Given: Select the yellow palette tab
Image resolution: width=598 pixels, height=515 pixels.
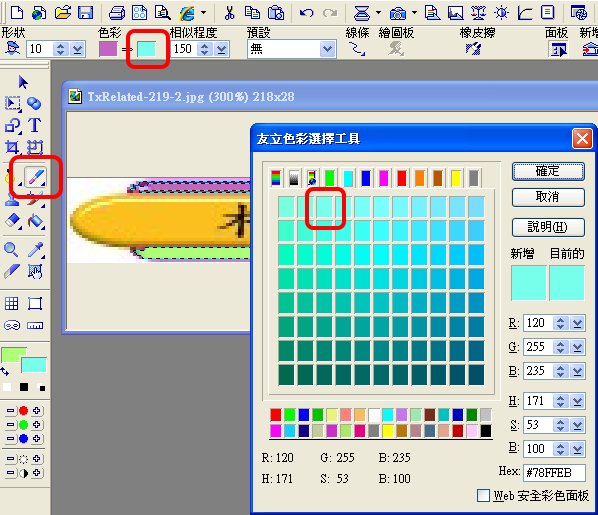Looking at the screenshot, I should pyautogui.click(x=456, y=178).
